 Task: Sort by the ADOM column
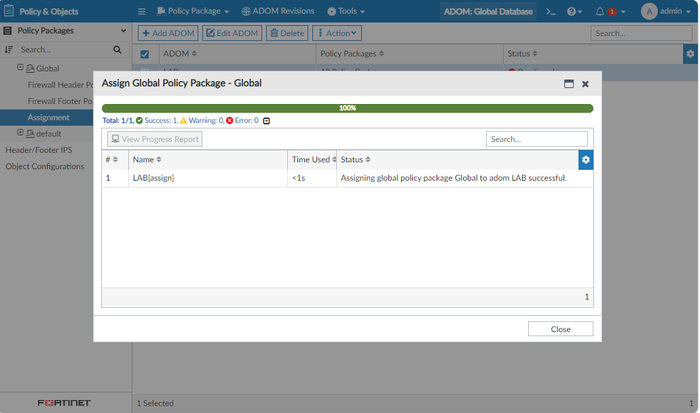(x=179, y=54)
